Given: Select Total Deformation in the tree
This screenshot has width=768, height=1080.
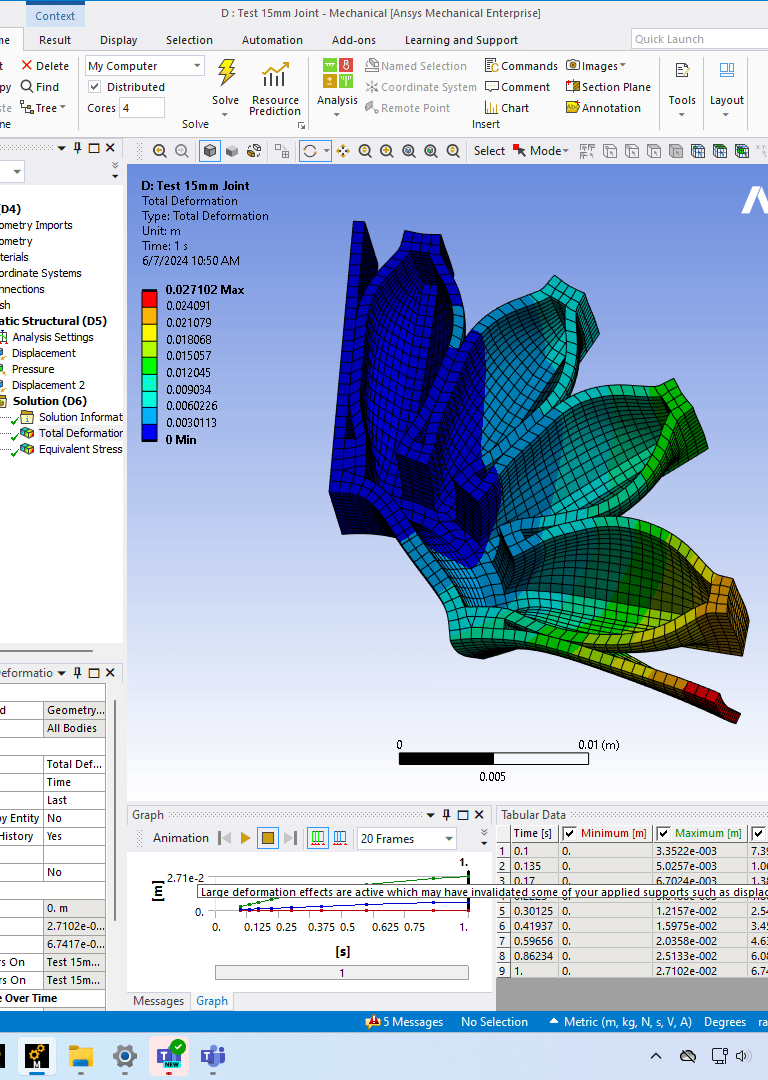Looking at the screenshot, I should click(x=81, y=433).
